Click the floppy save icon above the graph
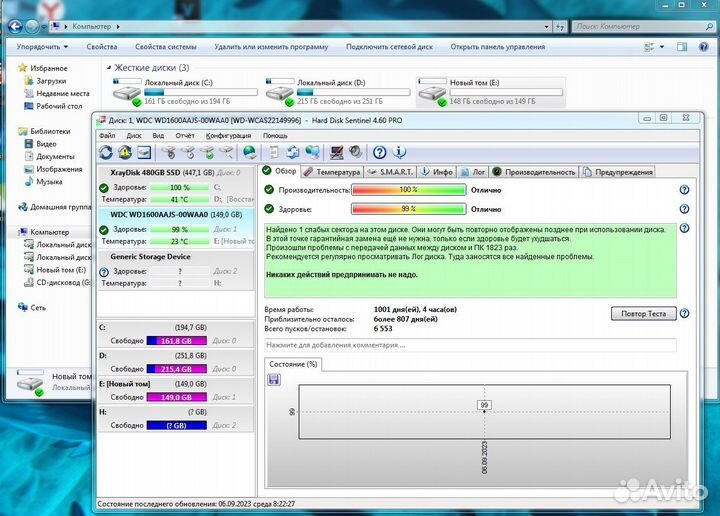The width and height of the screenshot is (720, 516). [274, 380]
